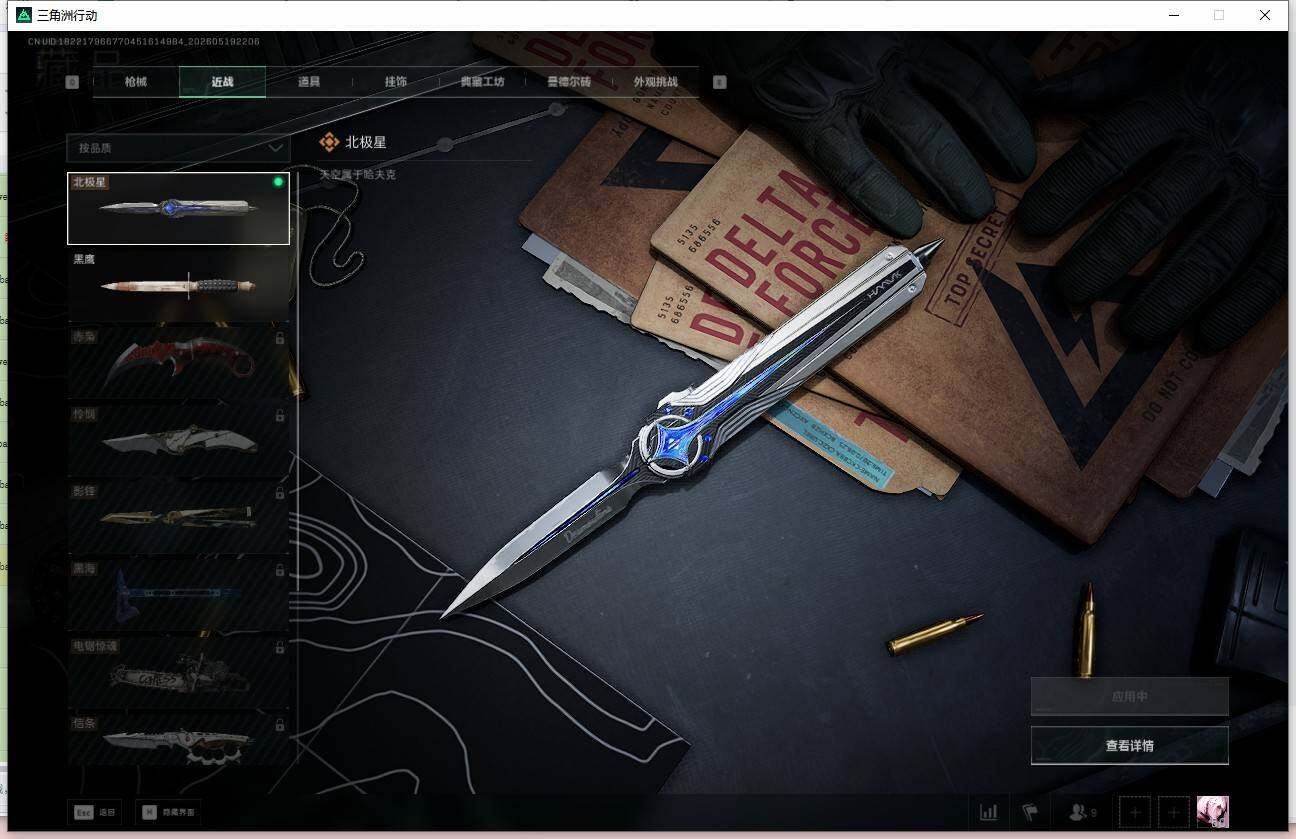The width and height of the screenshot is (1296, 839).
Task: Open the 挂饰 charms tab
Action: click(396, 82)
